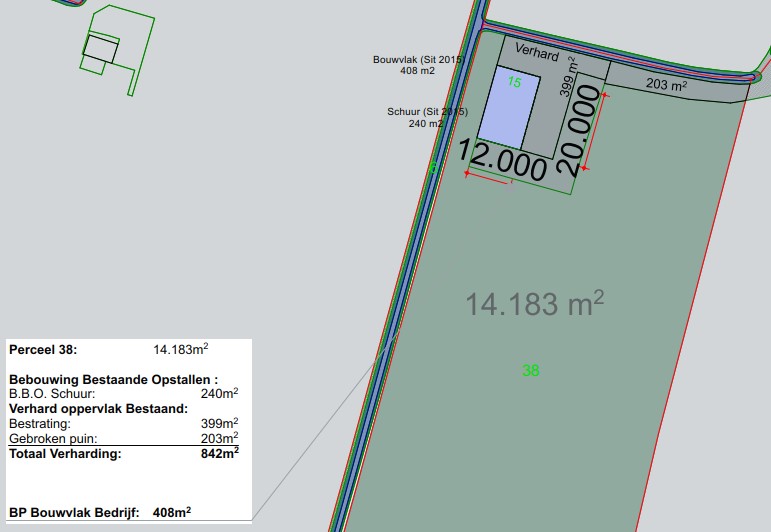Click the small black-outlined building at top left
This screenshot has height=532, width=771.
101,49
